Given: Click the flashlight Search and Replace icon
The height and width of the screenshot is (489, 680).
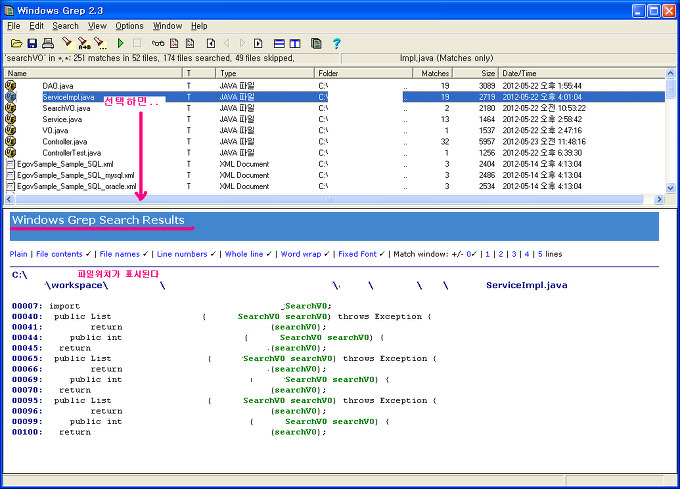Looking at the screenshot, I should point(84,43).
